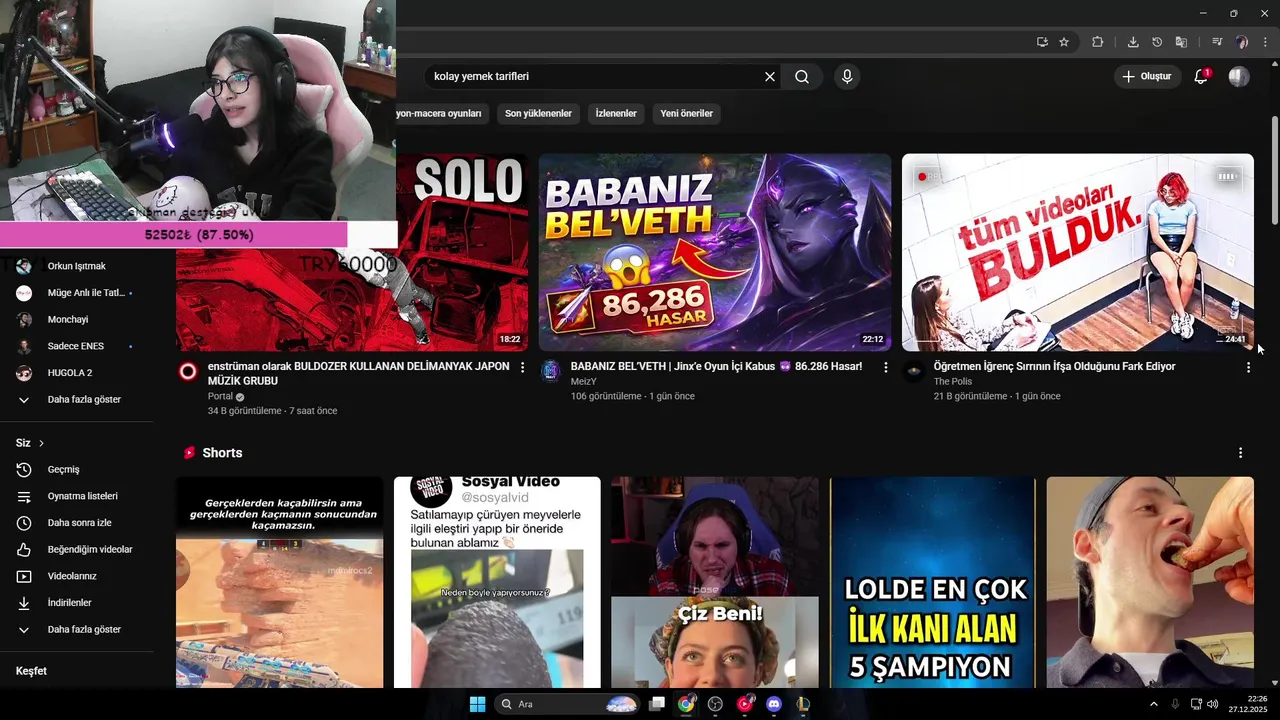The image size is (1280, 720).
Task: Open the YouTube account avatar menu
Action: click(1239, 76)
